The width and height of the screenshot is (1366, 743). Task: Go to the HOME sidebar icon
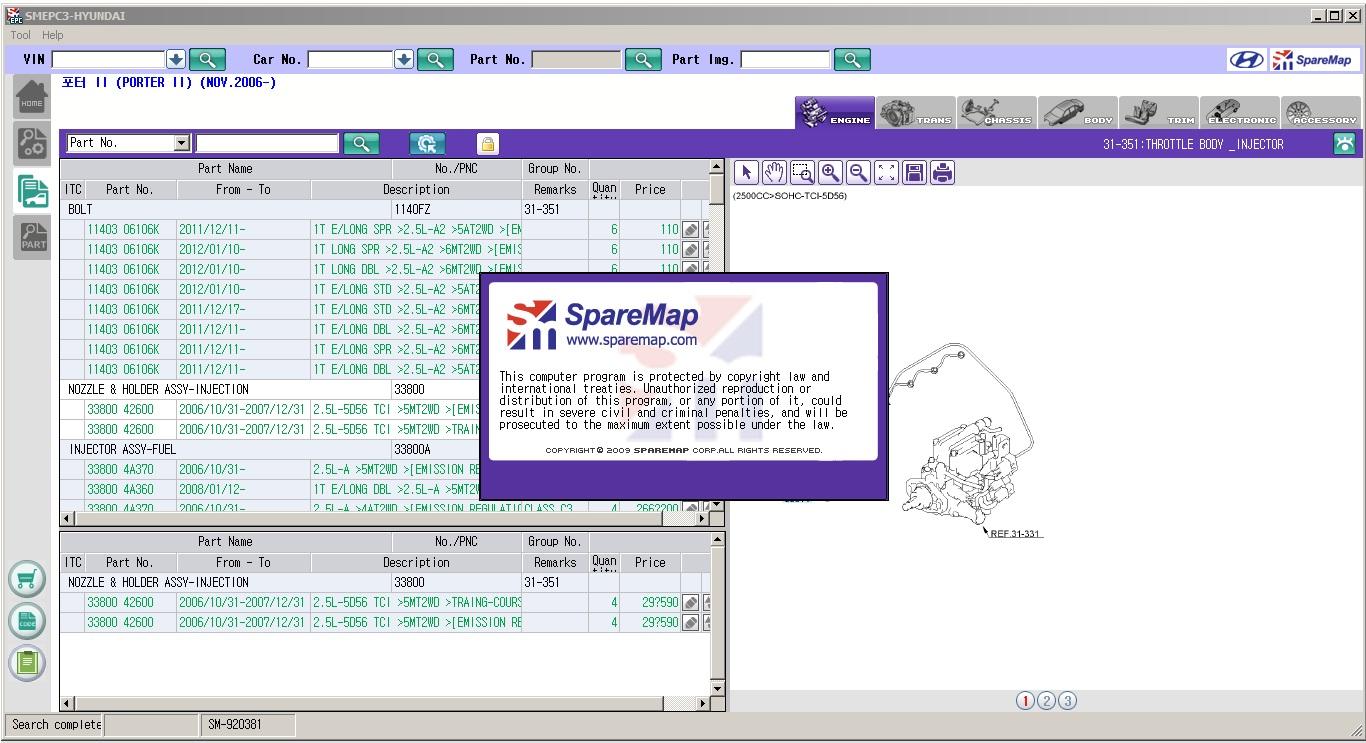[32, 98]
